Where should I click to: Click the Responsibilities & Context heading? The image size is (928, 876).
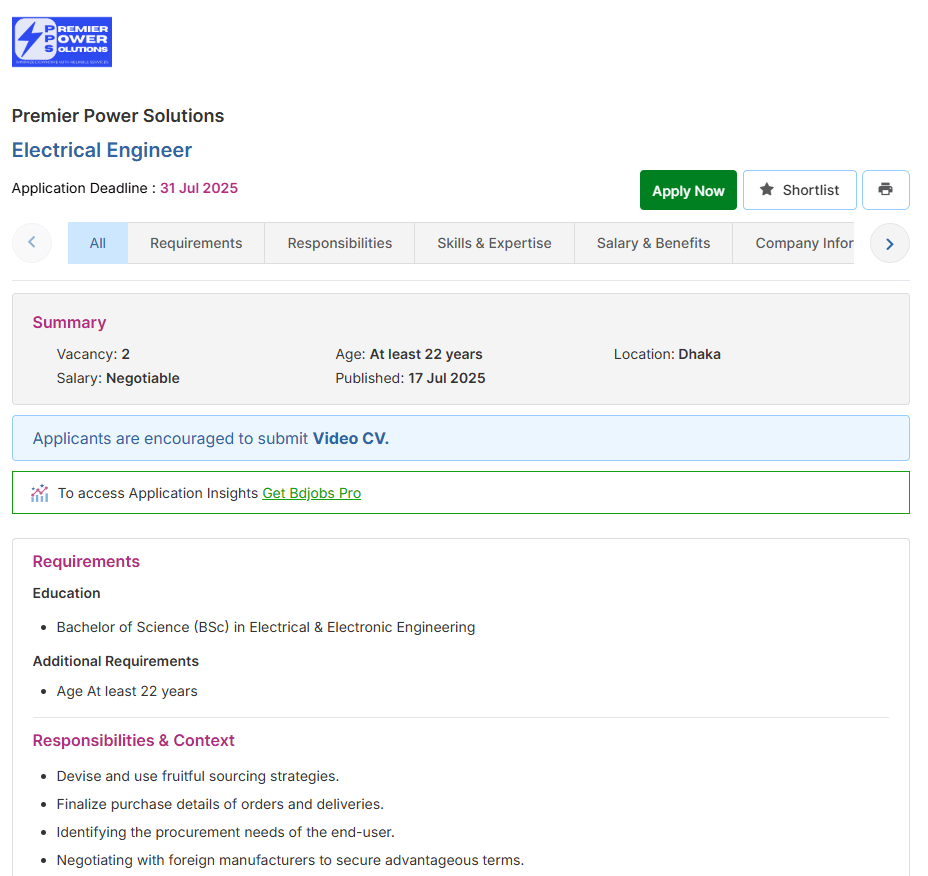(x=133, y=740)
